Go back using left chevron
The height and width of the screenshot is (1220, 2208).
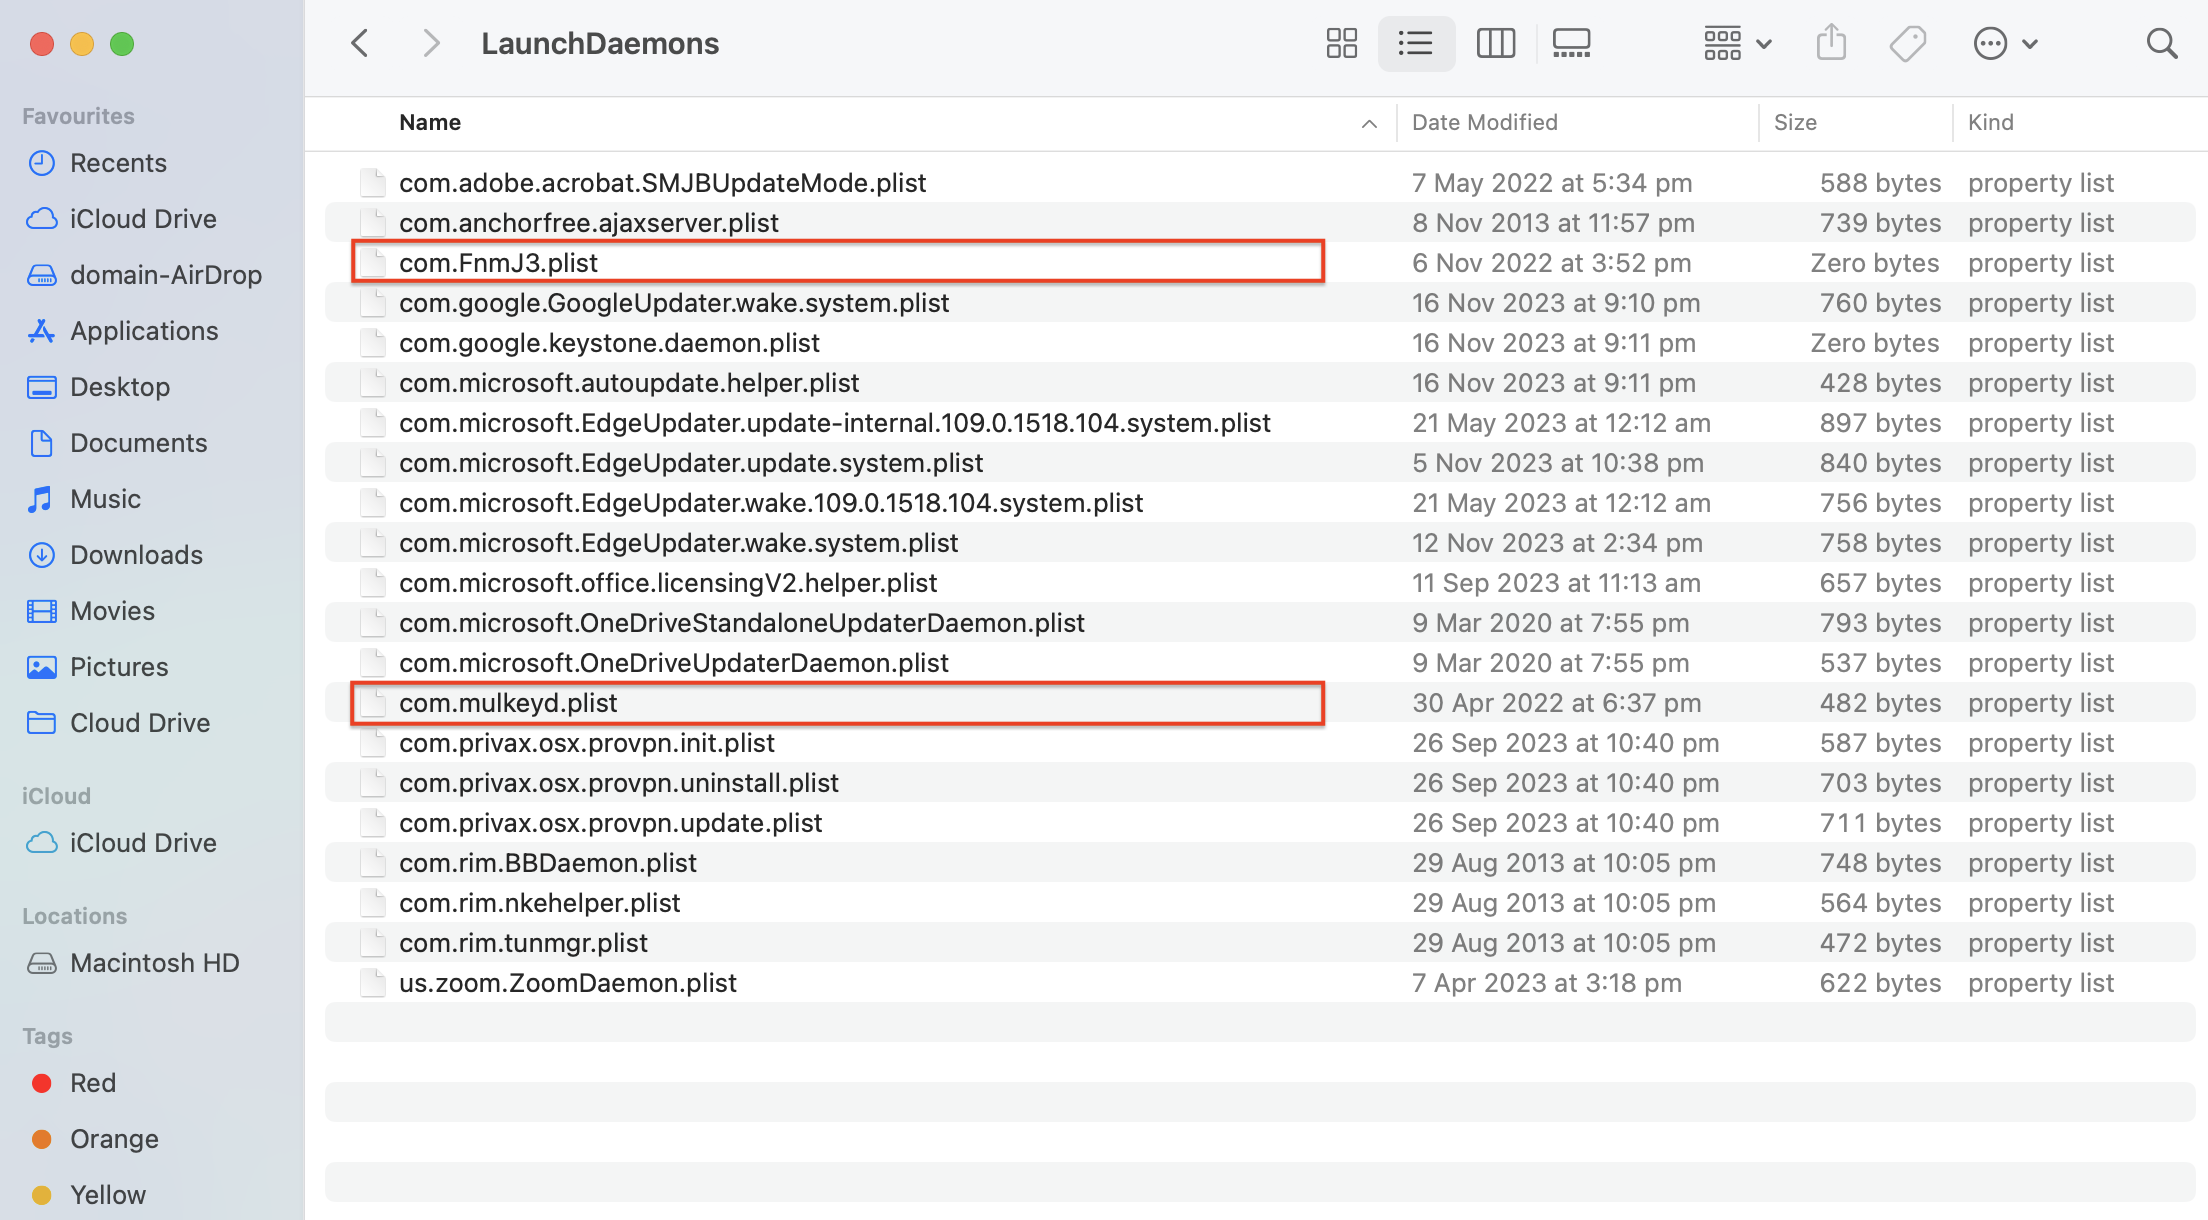pyautogui.click(x=360, y=43)
